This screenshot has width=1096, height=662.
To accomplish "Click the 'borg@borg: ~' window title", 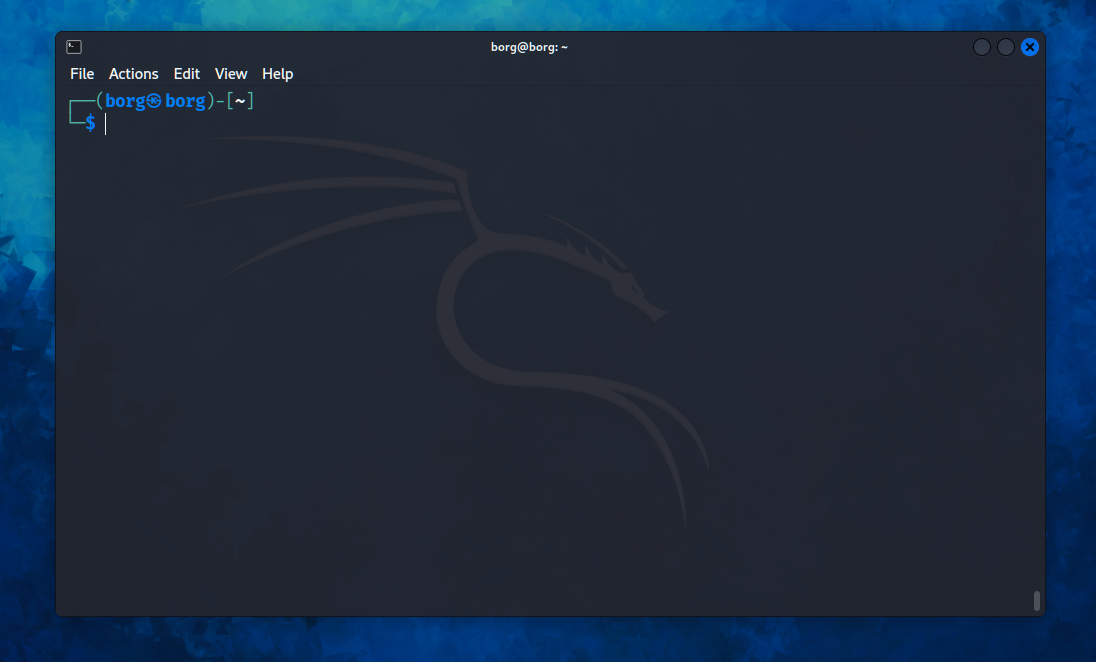I will 529,47.
